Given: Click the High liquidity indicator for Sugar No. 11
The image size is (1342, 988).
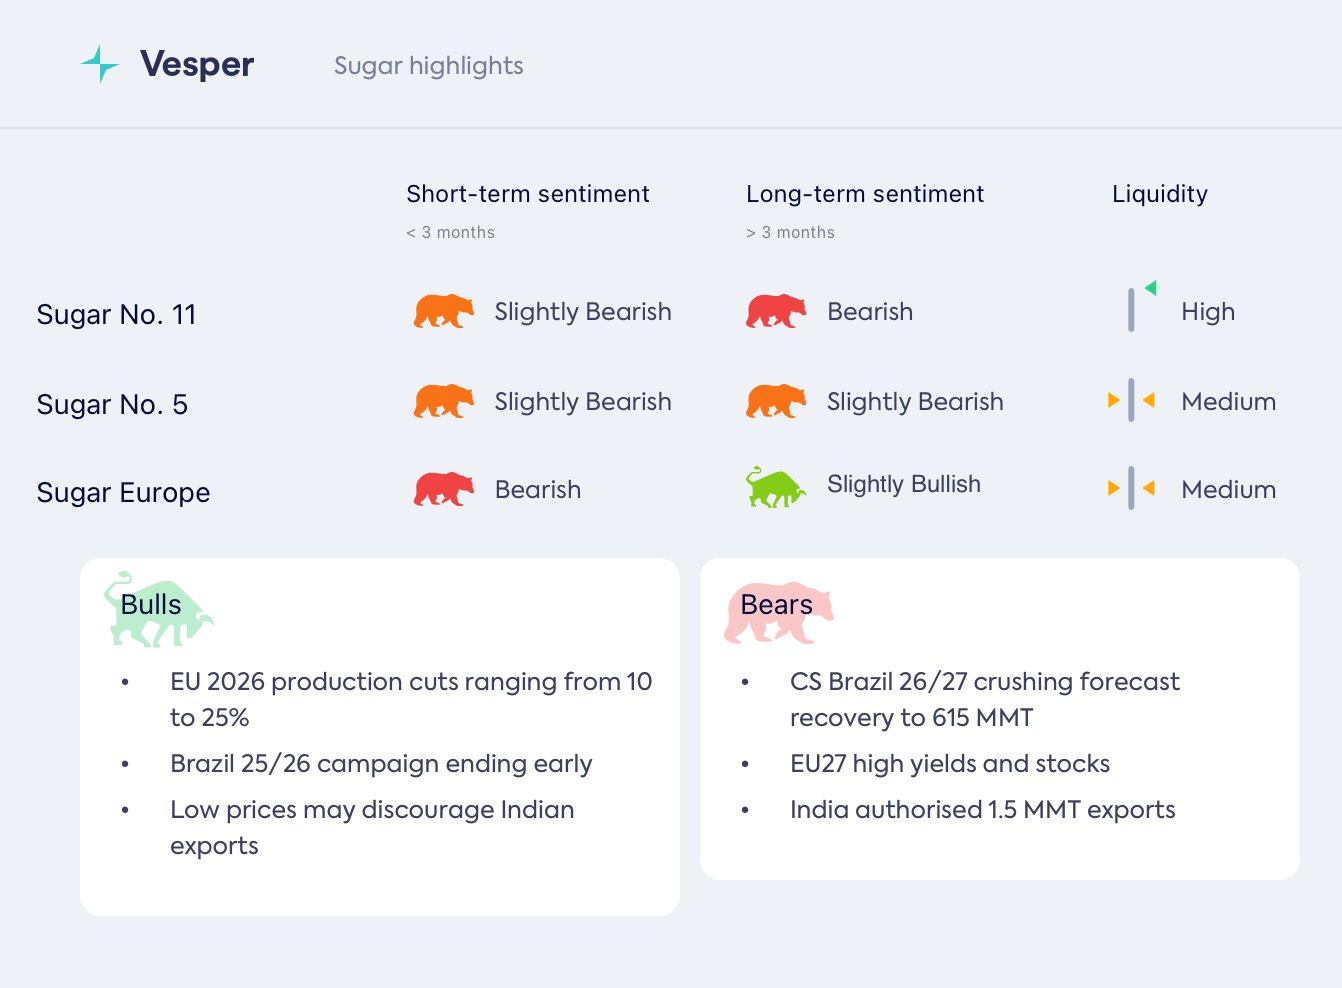Looking at the screenshot, I should point(1140,307).
